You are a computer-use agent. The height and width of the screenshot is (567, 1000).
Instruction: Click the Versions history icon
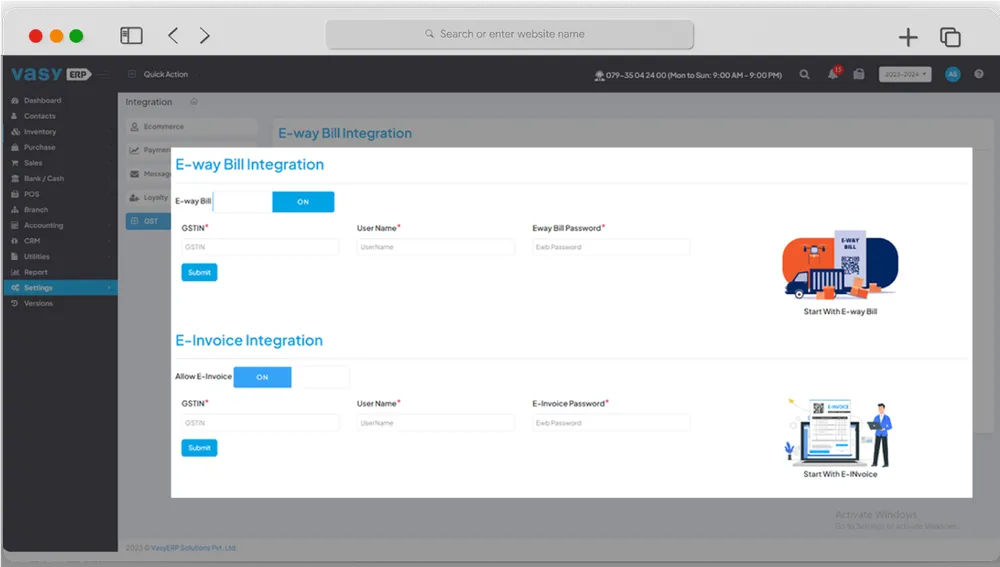[15, 304]
